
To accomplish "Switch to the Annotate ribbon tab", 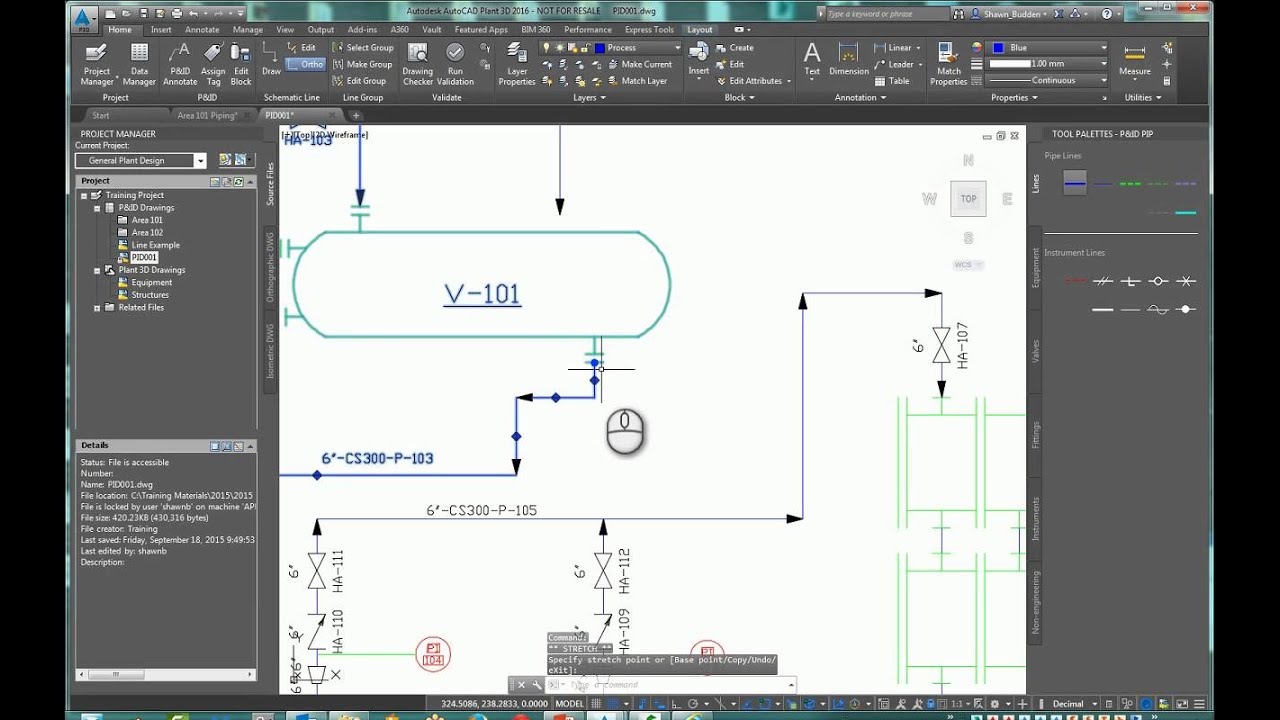I will (x=202, y=30).
